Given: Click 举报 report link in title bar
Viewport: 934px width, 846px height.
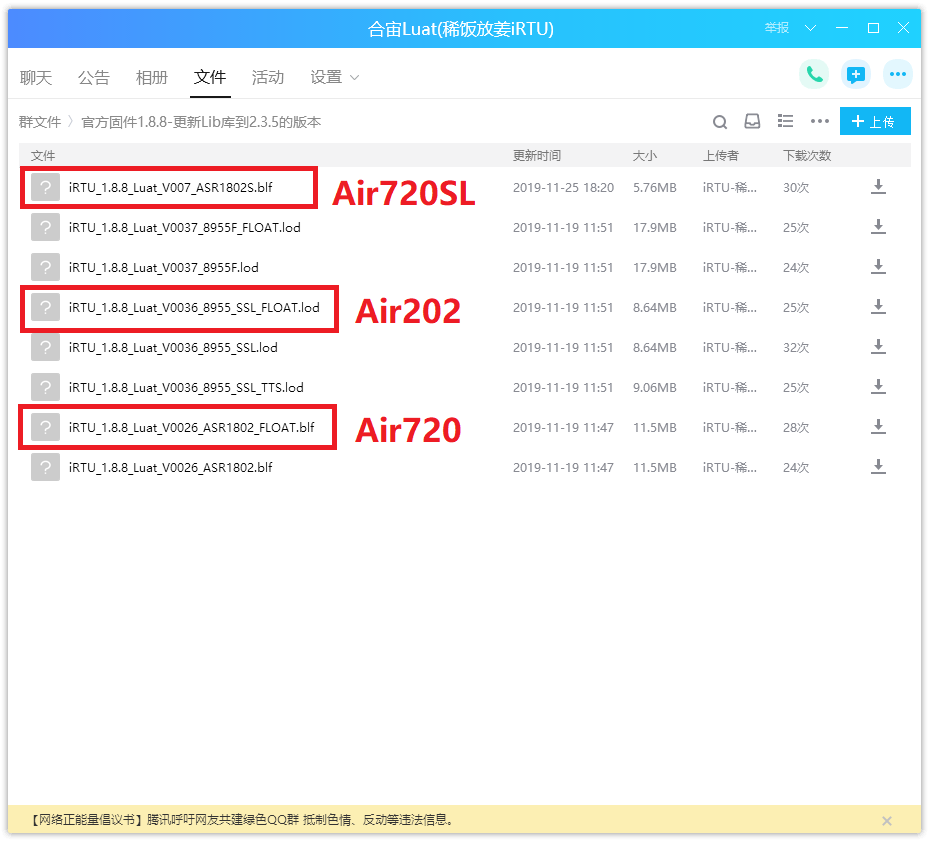Looking at the screenshot, I should click(x=777, y=28).
